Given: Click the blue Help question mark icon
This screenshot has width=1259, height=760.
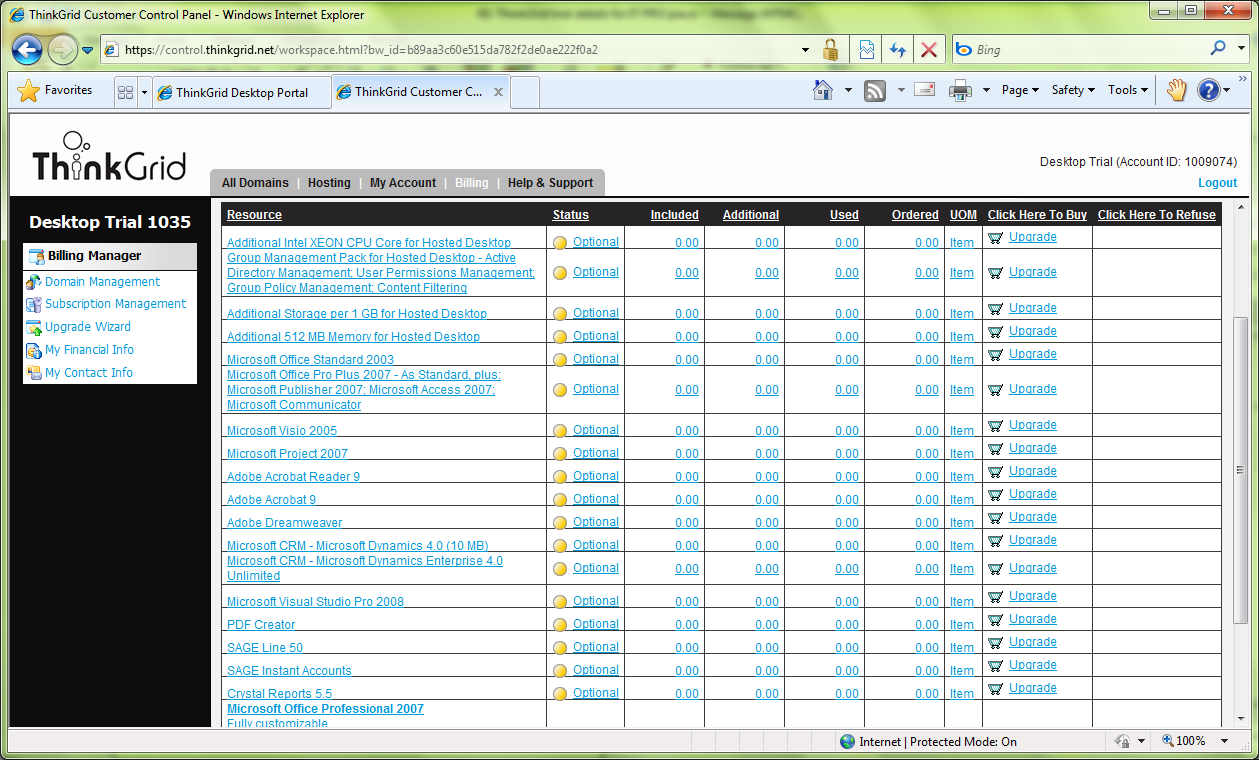Looking at the screenshot, I should pos(1208,90).
